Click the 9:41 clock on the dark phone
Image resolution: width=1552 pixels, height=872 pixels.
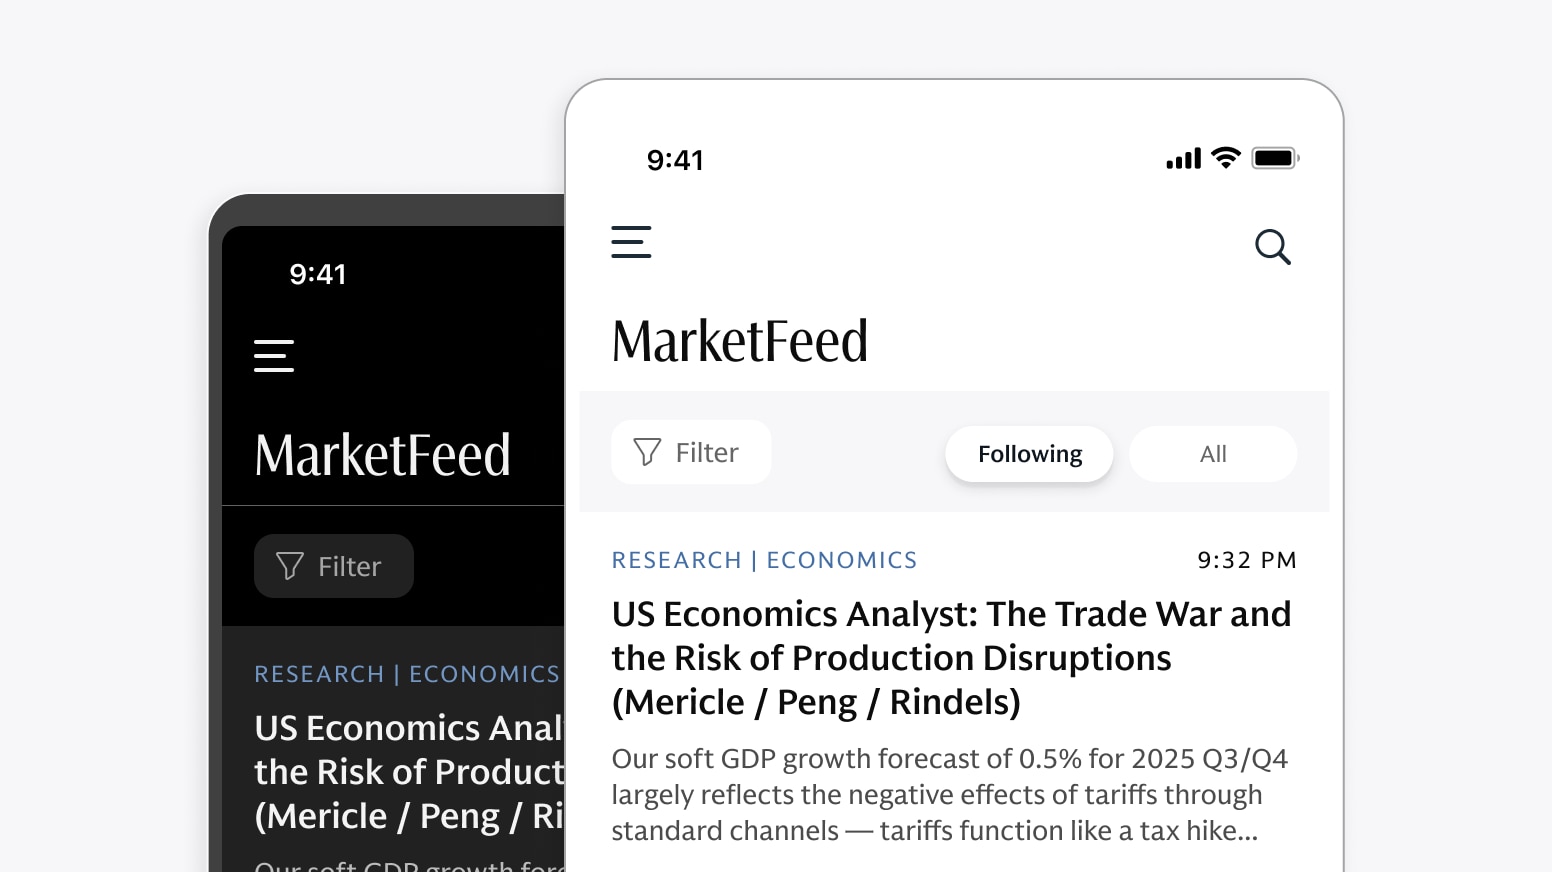pyautogui.click(x=317, y=274)
